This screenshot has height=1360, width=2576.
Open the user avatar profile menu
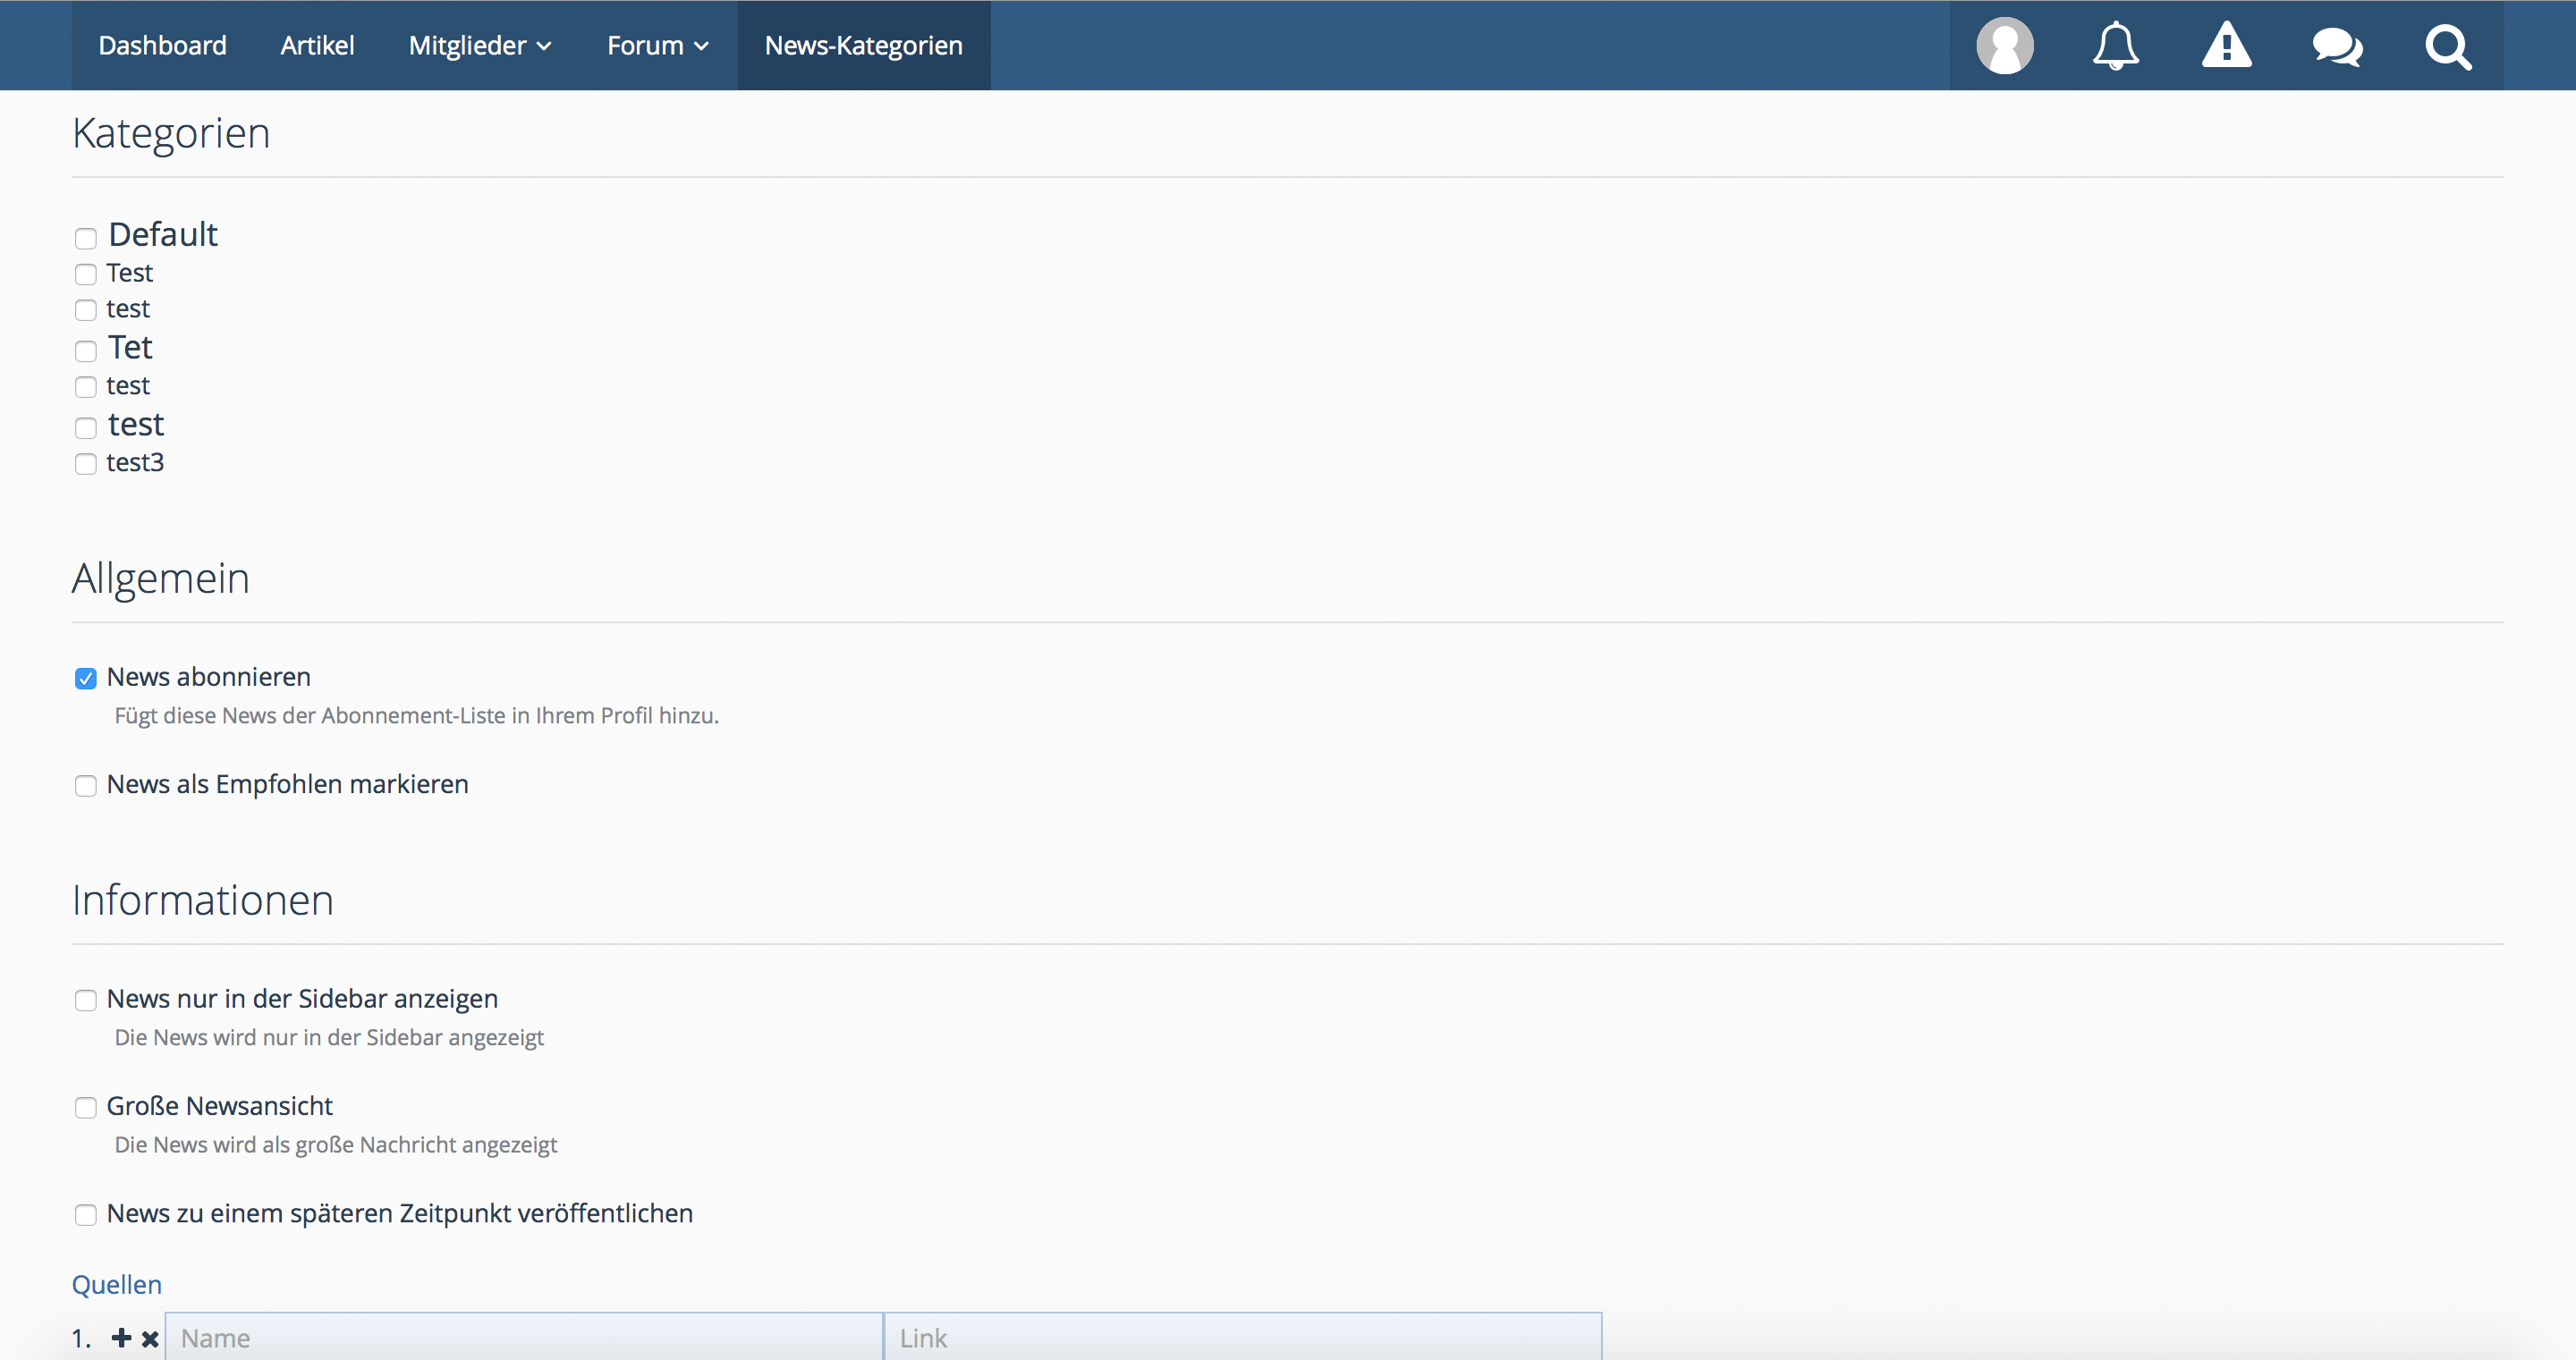[2004, 46]
